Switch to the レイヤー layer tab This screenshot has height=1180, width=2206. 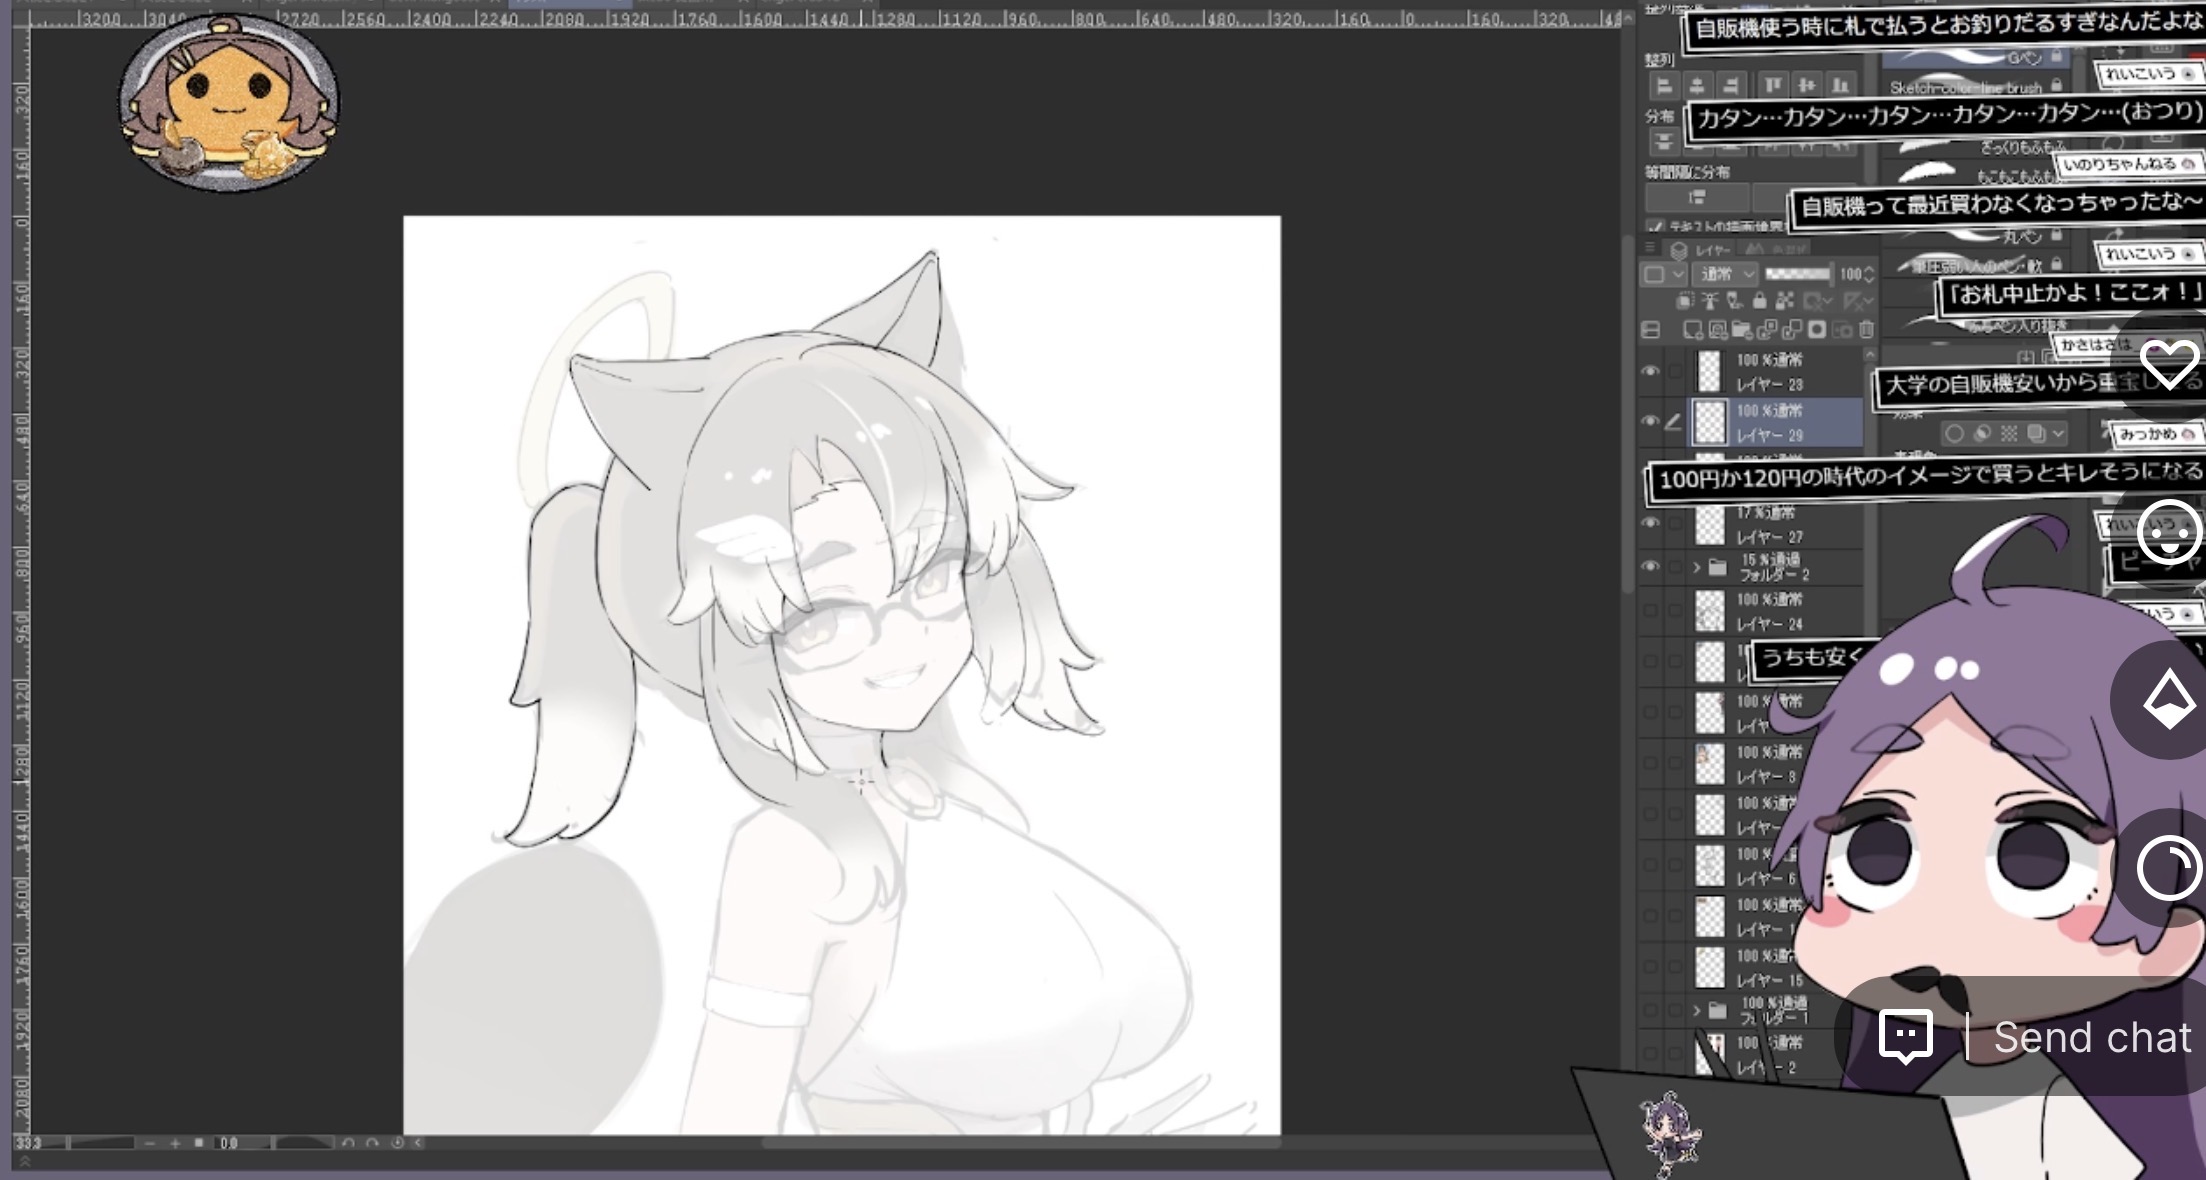tap(1700, 249)
